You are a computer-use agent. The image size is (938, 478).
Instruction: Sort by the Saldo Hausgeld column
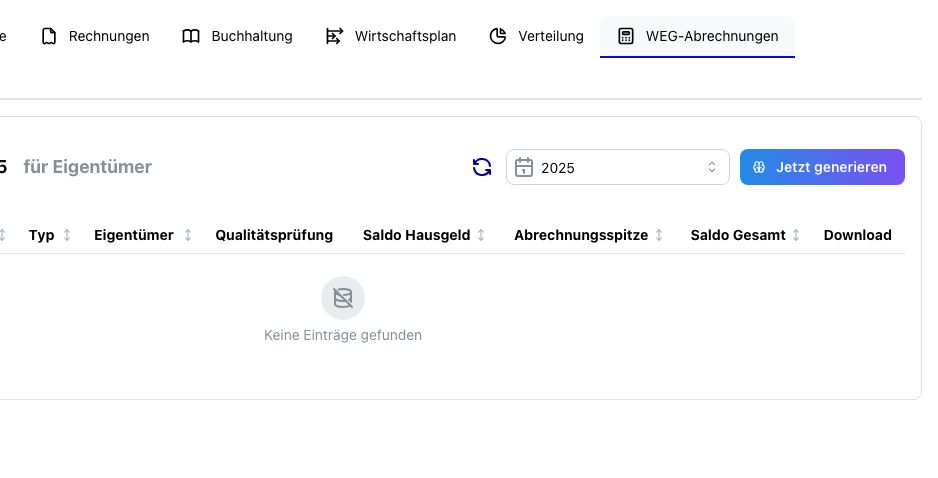coord(481,235)
